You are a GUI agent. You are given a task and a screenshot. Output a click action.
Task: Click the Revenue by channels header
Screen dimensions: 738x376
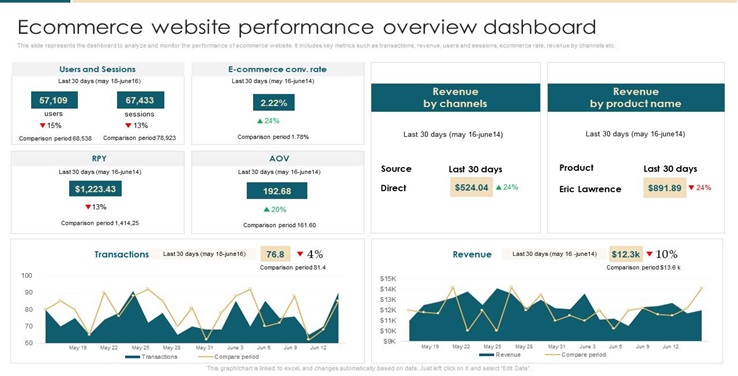pyautogui.click(x=455, y=97)
